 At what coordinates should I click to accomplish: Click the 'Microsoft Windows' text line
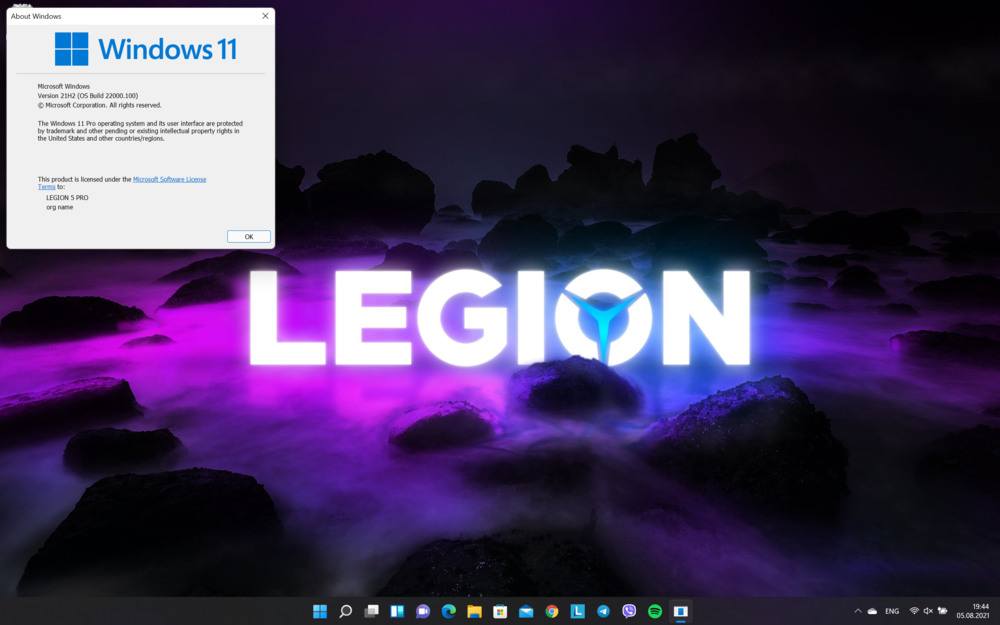tap(64, 86)
